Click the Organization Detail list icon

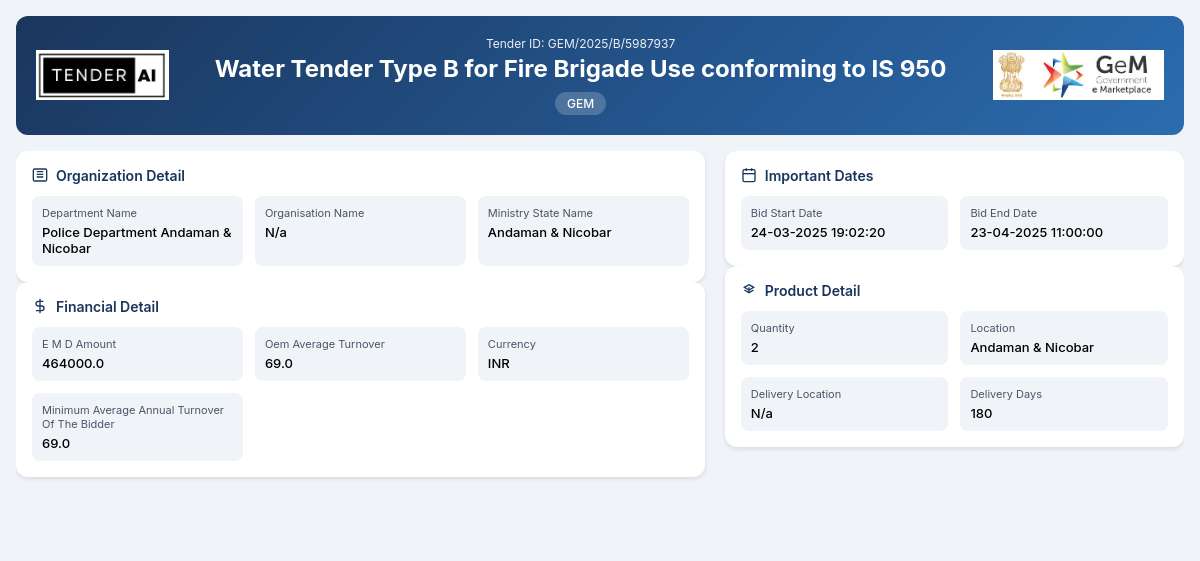[x=40, y=175]
